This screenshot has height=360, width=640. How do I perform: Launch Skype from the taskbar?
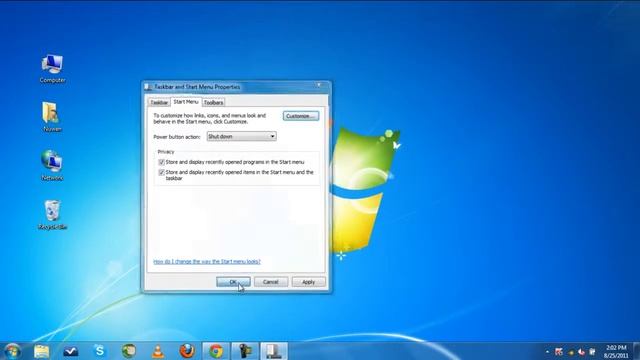point(100,351)
